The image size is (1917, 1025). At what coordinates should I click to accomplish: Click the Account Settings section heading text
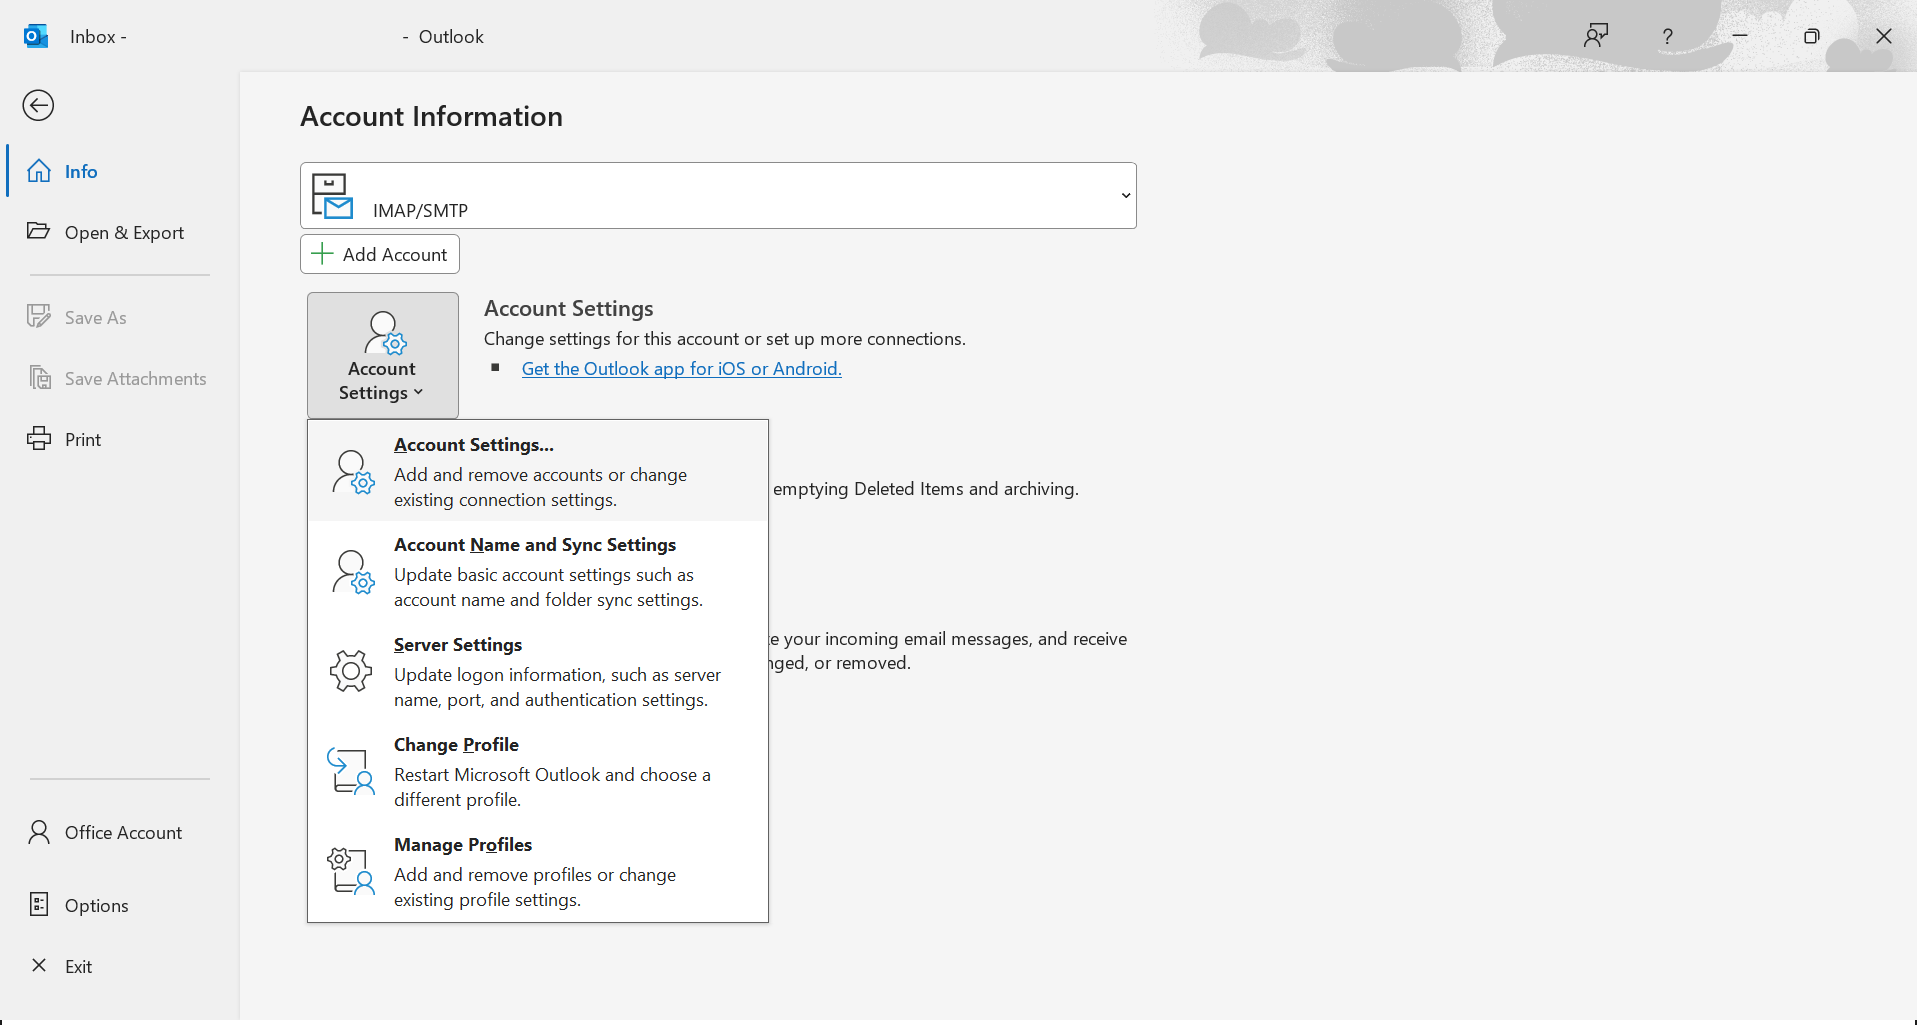(x=569, y=308)
